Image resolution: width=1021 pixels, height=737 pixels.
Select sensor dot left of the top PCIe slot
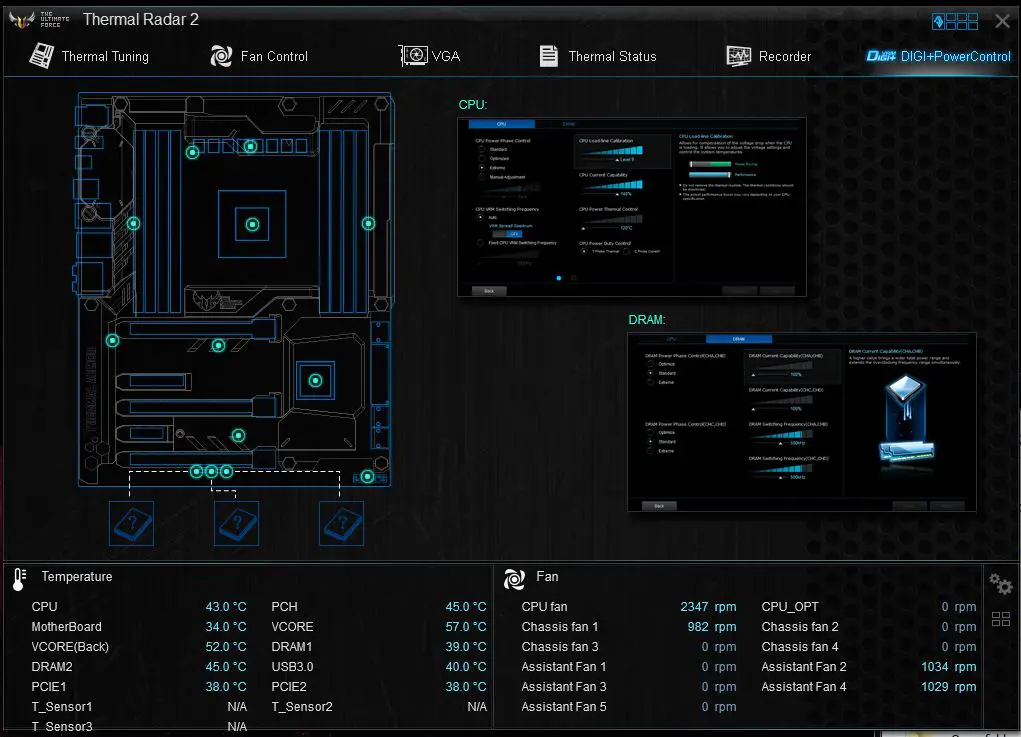[x=113, y=341]
